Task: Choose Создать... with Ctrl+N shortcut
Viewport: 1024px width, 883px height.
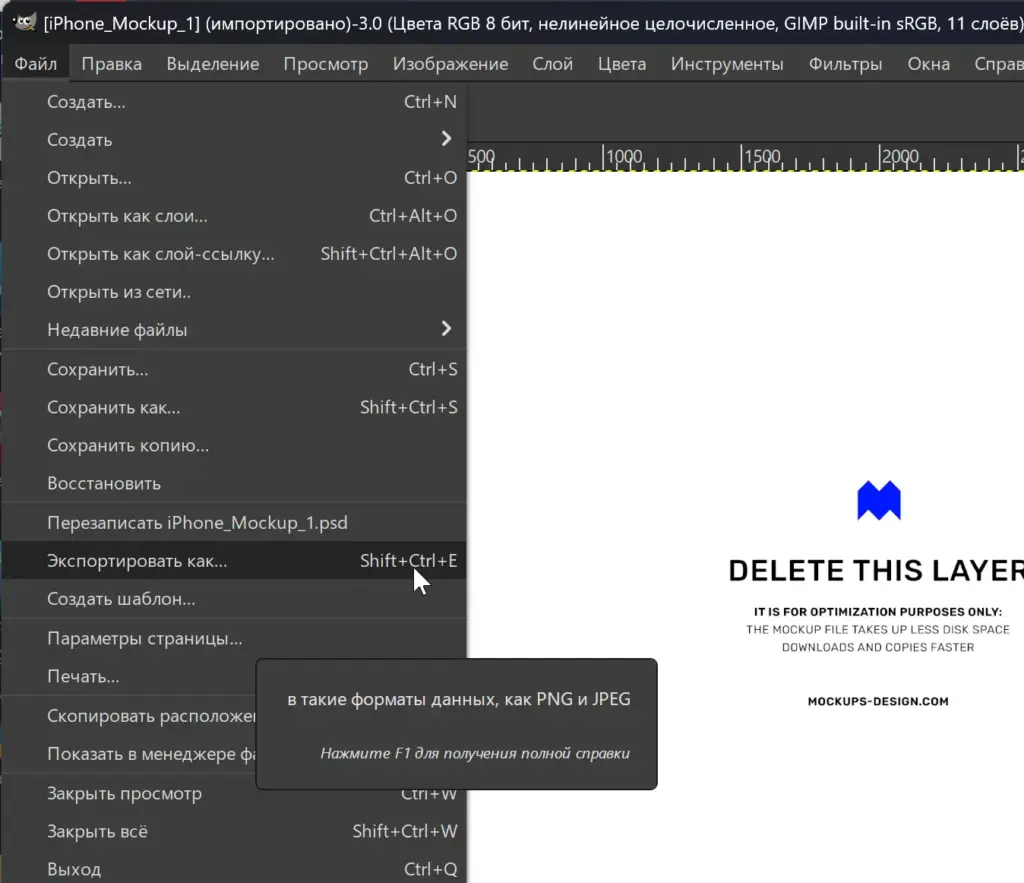Action: 234,102
